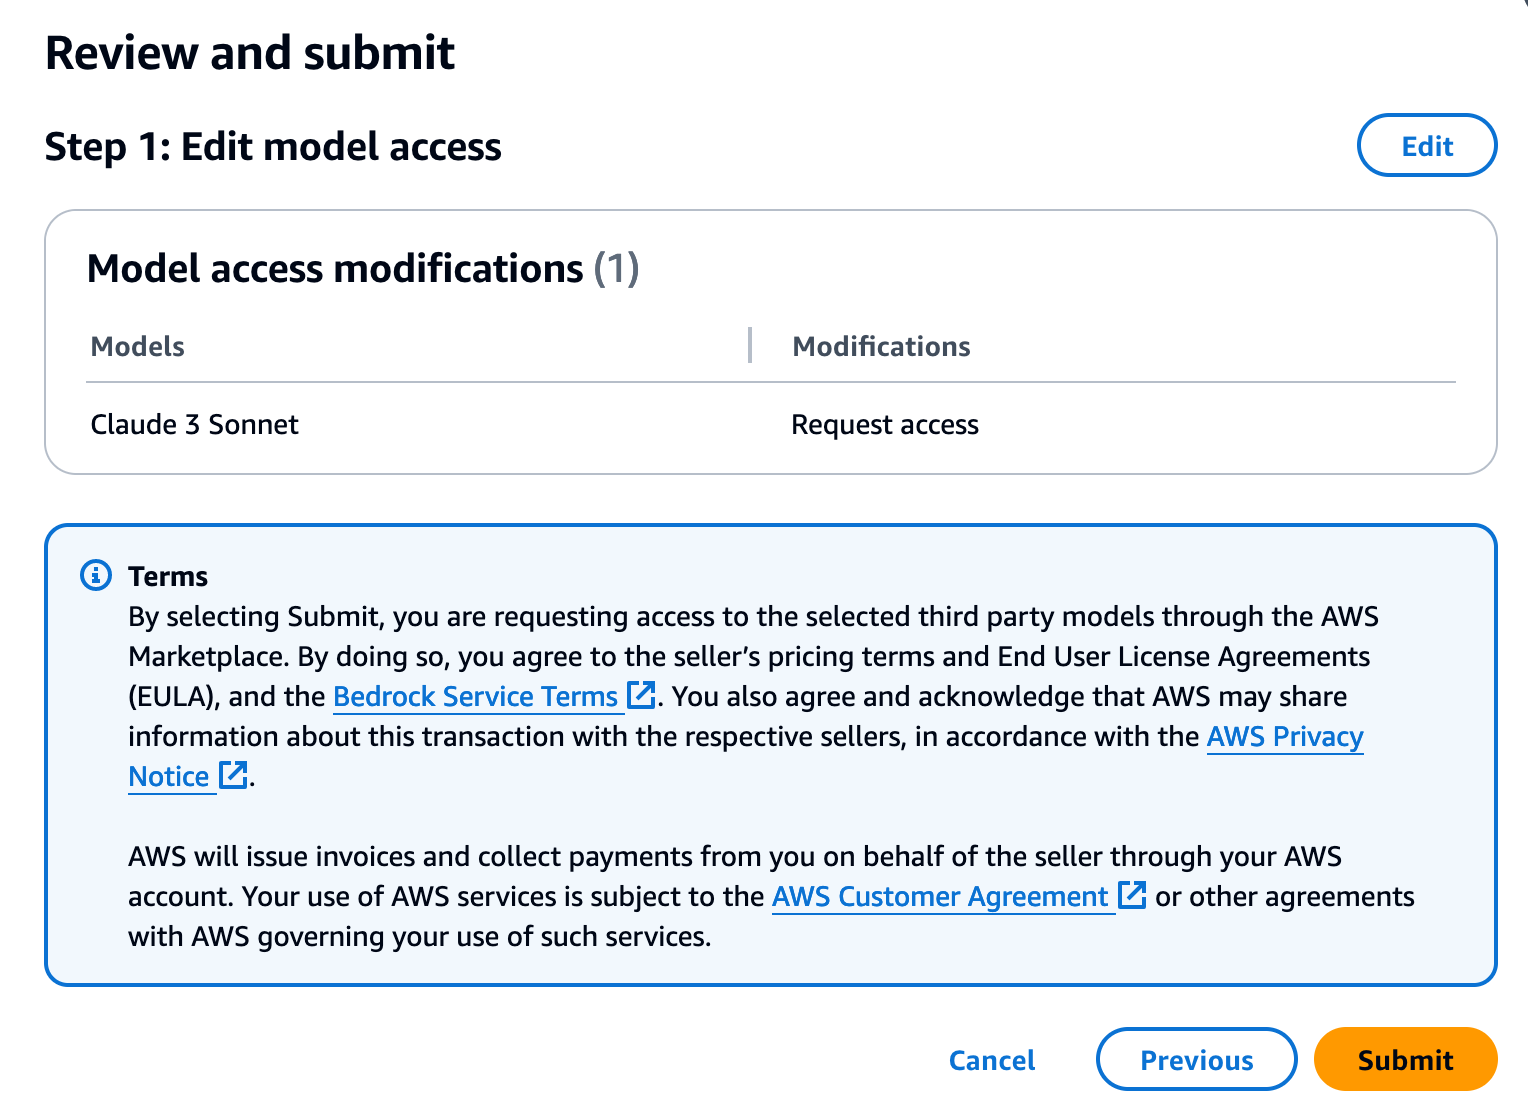The width and height of the screenshot is (1528, 1108).
Task: Click external-link icon after AWS Customer Agreement
Action: (1132, 894)
